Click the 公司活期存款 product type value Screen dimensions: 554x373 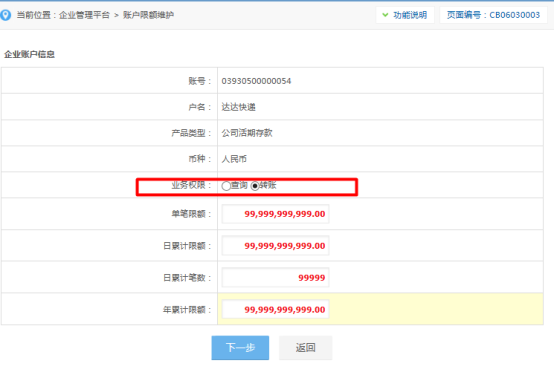[247, 133]
